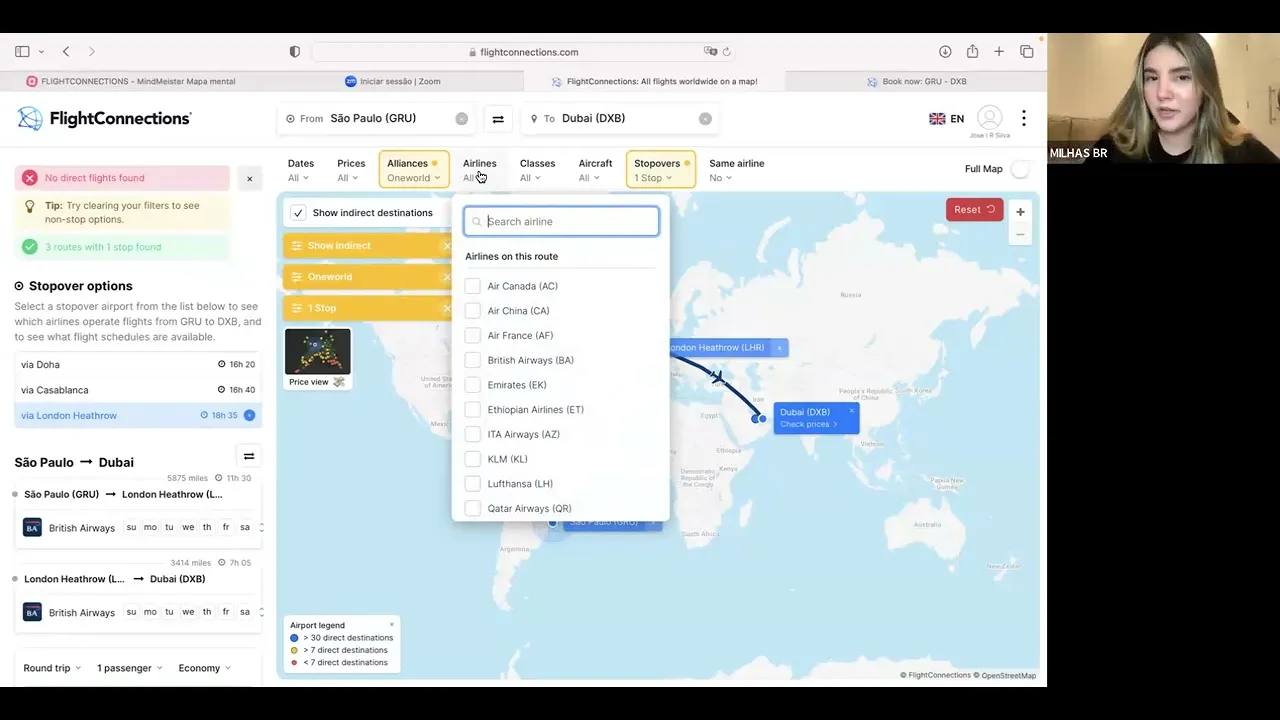This screenshot has width=1280, height=720.
Task: Go back in Safari history
Action: coord(66,51)
